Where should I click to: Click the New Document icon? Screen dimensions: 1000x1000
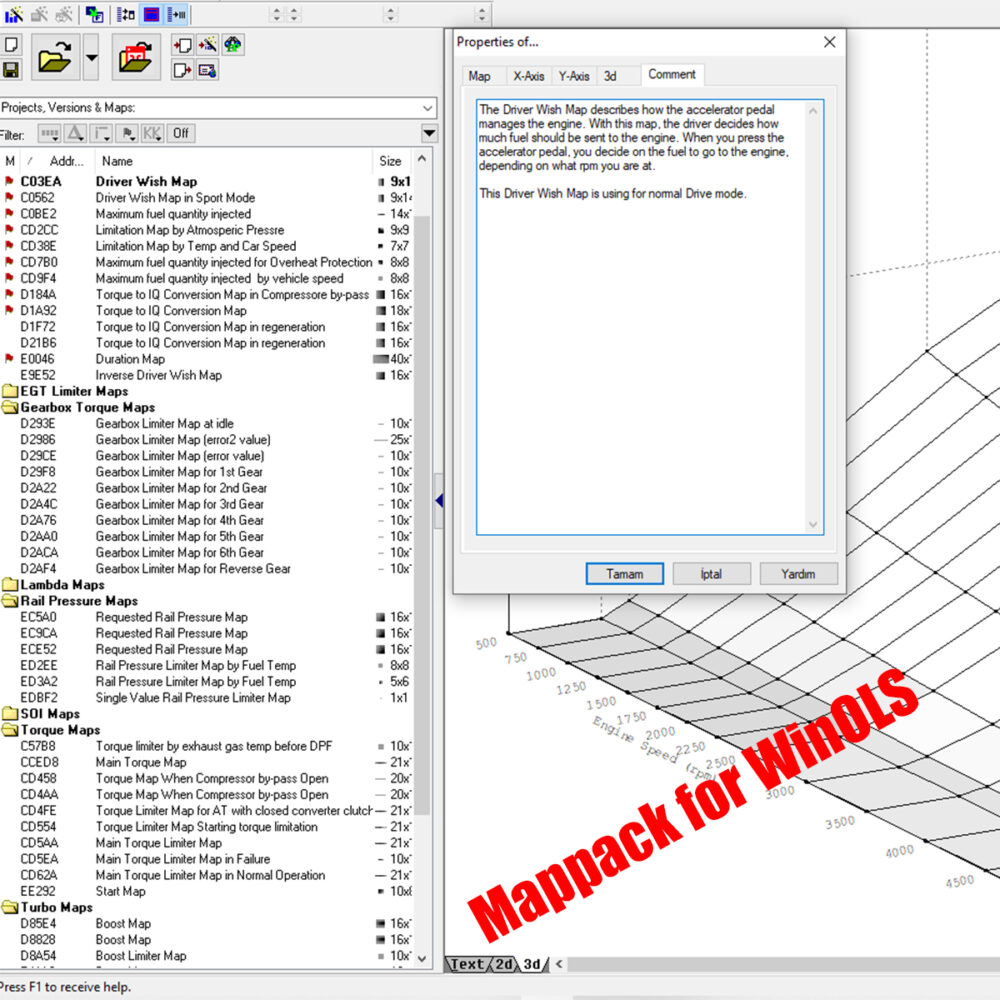(x=11, y=44)
